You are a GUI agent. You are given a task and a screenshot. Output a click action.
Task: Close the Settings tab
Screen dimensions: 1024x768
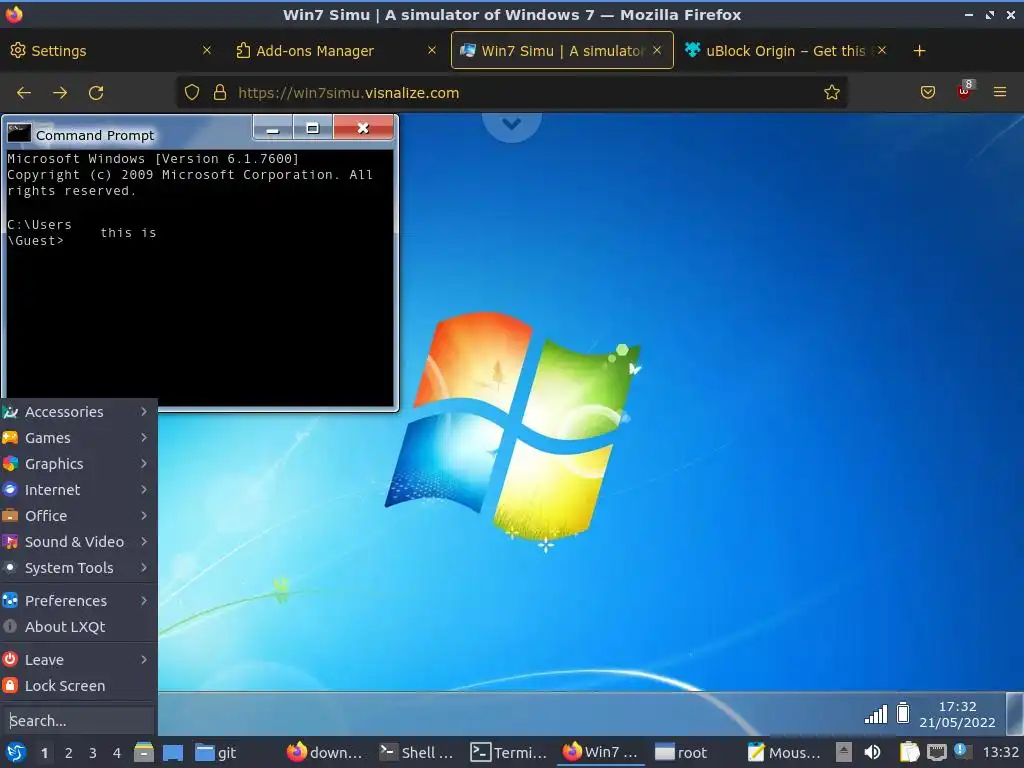(207, 50)
